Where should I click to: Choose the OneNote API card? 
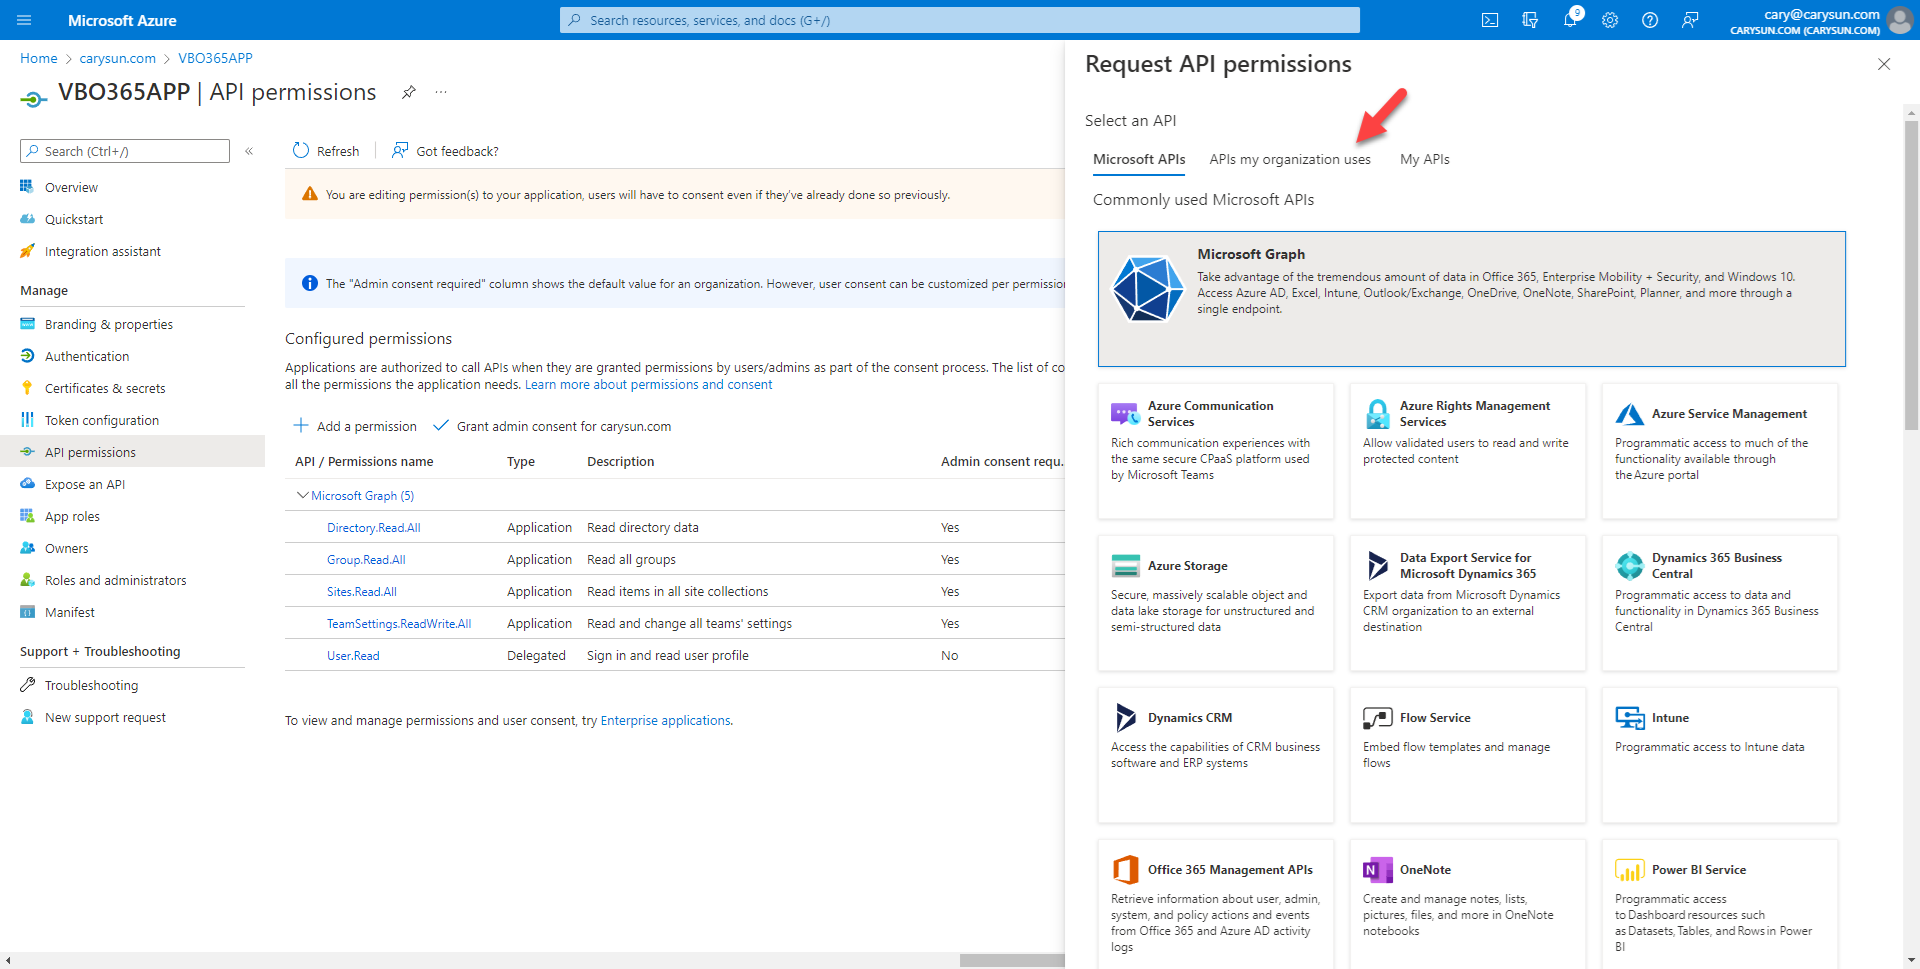[1468, 904]
